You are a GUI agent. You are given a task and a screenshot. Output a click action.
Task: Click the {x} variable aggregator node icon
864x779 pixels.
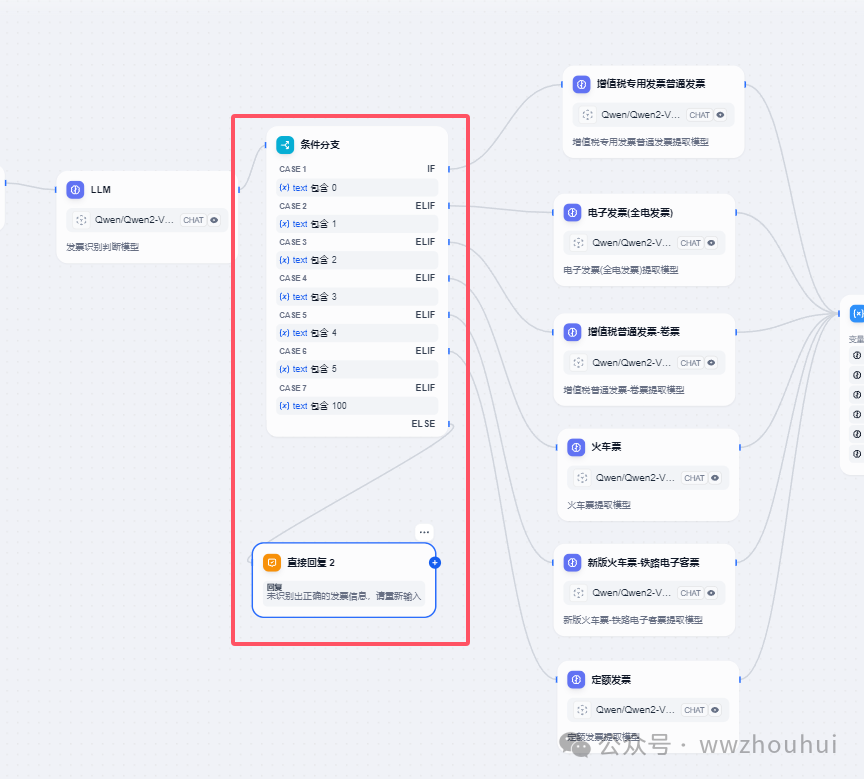pos(856,313)
